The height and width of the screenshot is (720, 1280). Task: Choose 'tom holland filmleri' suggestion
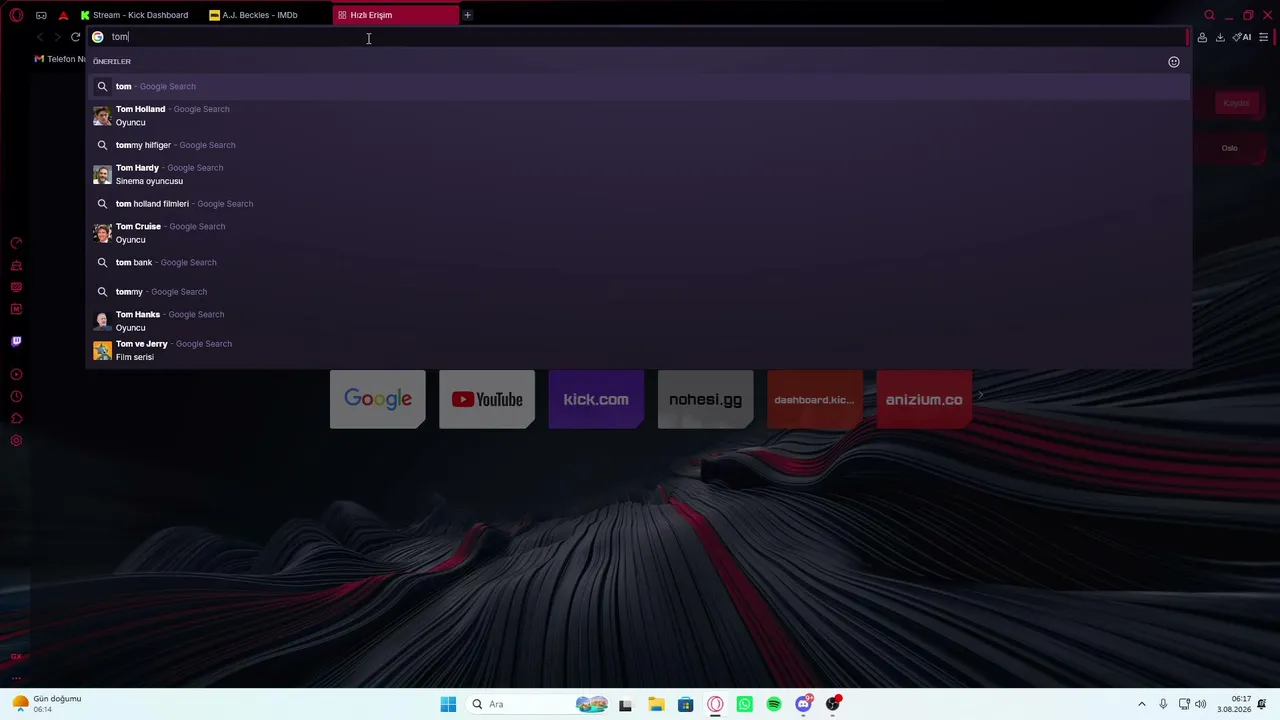coord(638,204)
